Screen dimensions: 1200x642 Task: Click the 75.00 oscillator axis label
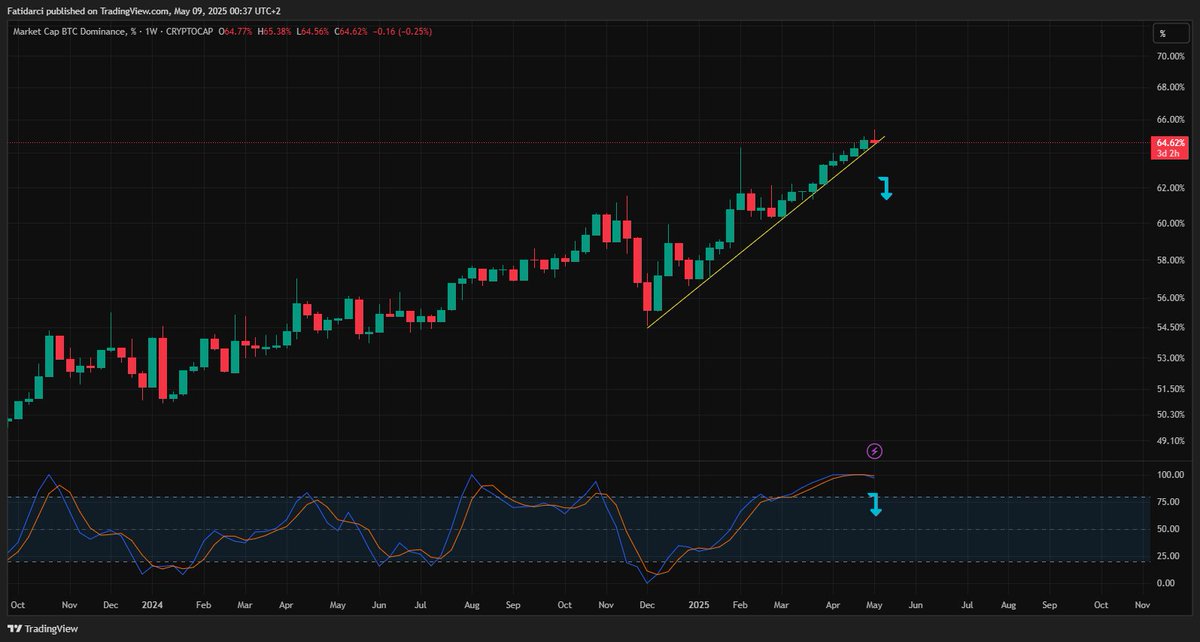(1168, 502)
